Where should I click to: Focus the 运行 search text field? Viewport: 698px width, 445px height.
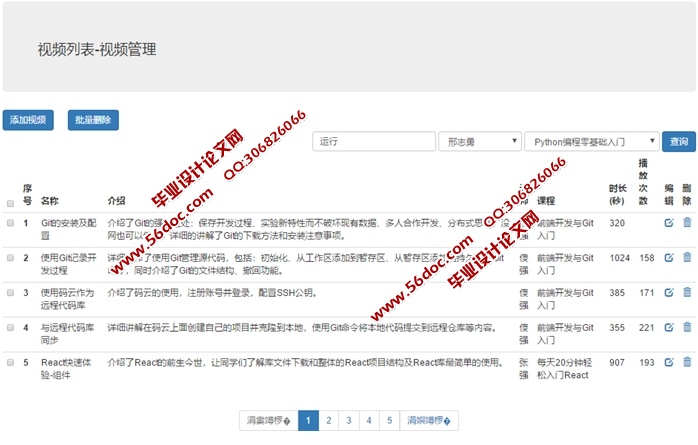click(373, 142)
